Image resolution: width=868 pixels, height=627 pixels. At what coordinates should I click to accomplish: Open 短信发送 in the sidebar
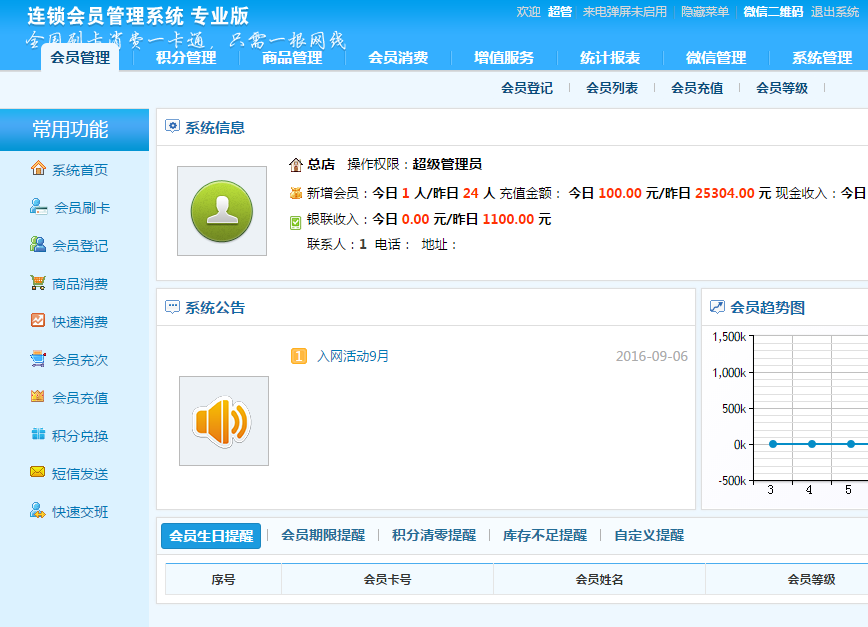coord(80,474)
